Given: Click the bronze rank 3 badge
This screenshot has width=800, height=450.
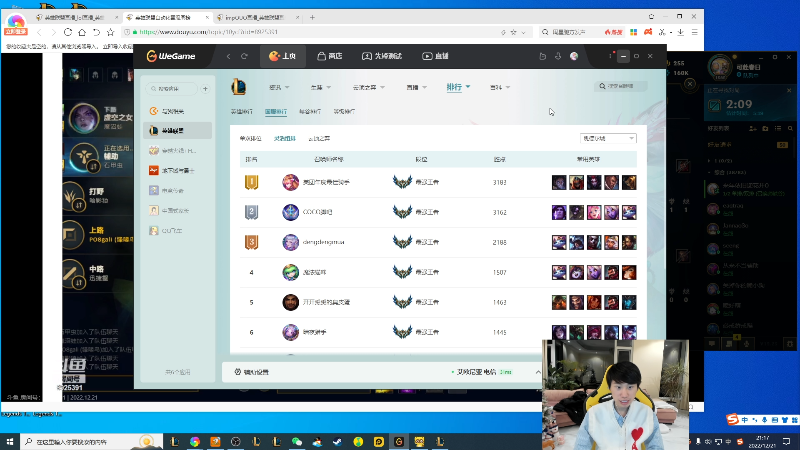Looking at the screenshot, I should pyautogui.click(x=251, y=242).
